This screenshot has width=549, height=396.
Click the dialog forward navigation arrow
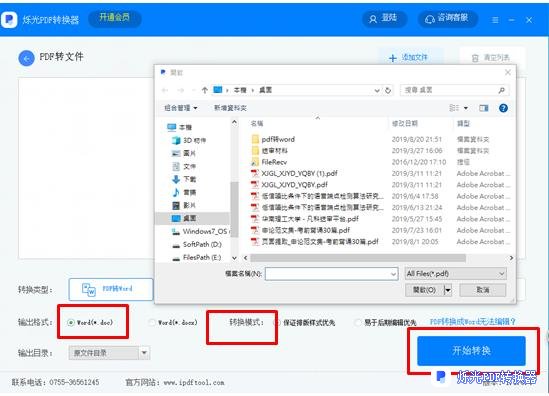181,90
